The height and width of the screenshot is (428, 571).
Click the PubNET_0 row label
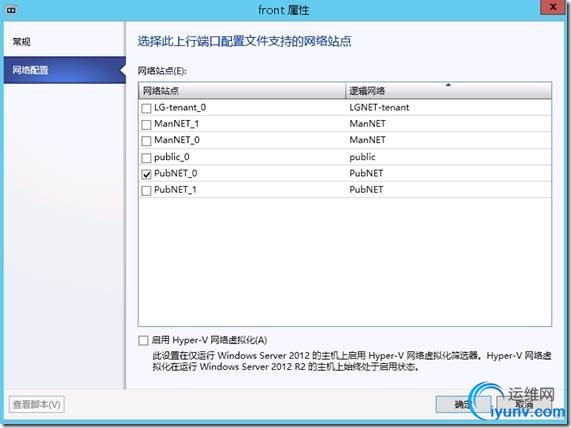pyautogui.click(x=176, y=173)
